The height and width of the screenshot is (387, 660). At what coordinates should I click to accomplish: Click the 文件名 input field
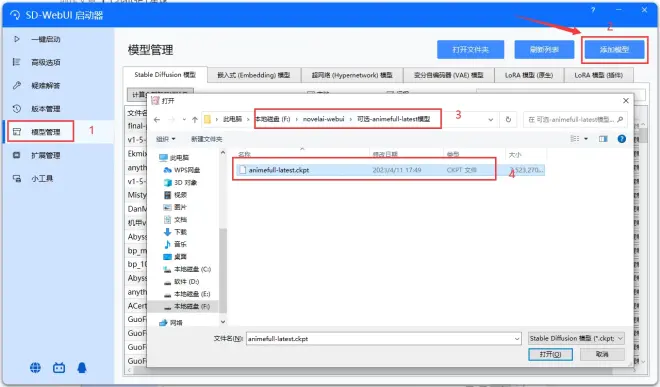click(383, 339)
